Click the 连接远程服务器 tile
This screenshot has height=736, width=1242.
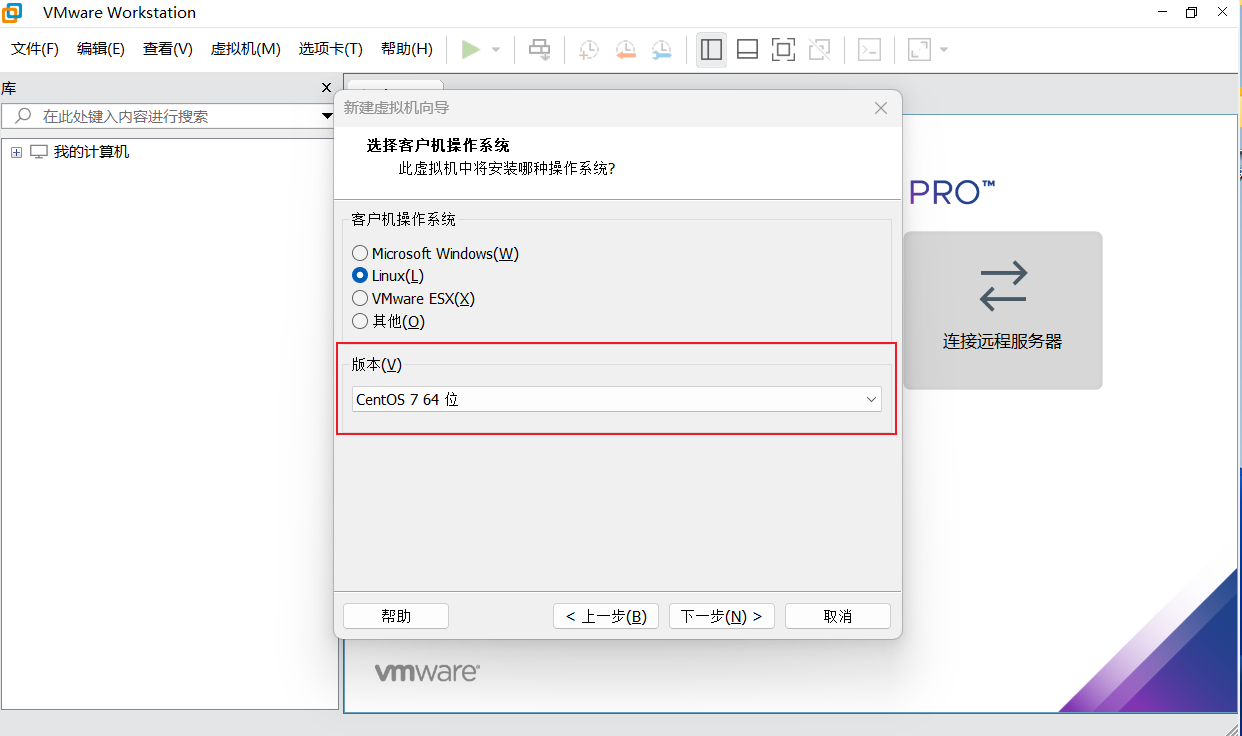(x=1003, y=310)
